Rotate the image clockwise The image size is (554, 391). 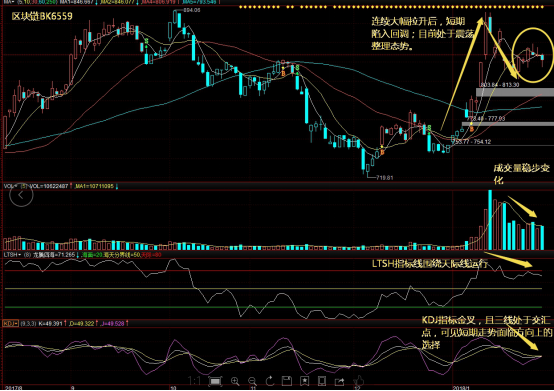(270, 381)
